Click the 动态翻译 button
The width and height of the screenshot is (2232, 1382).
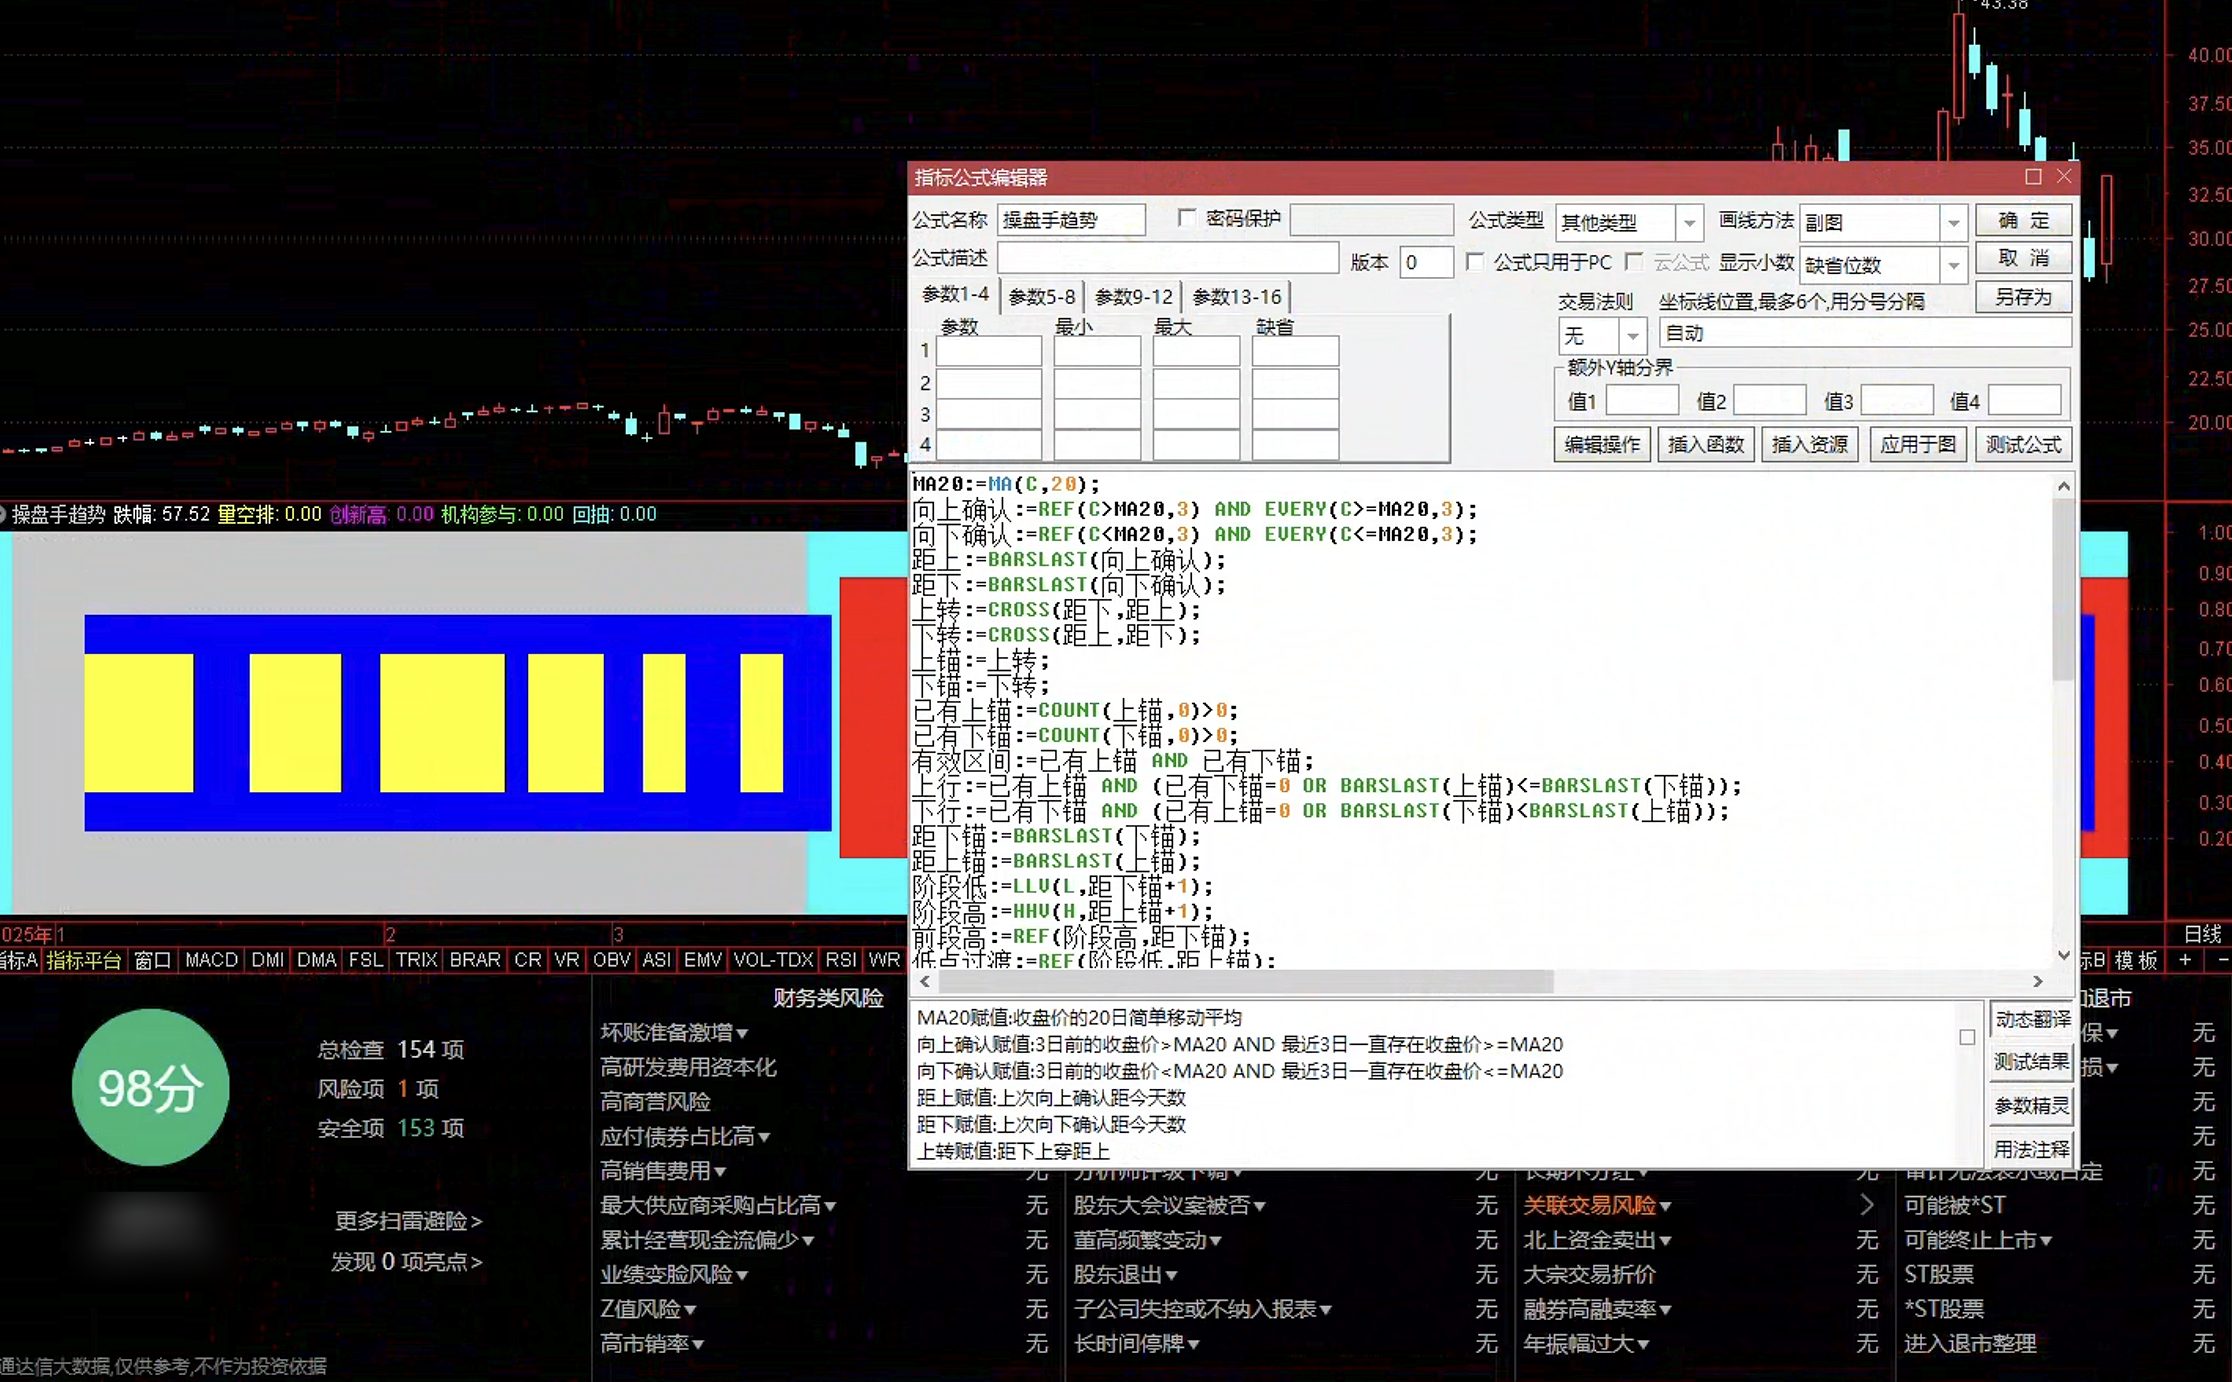(2032, 1019)
